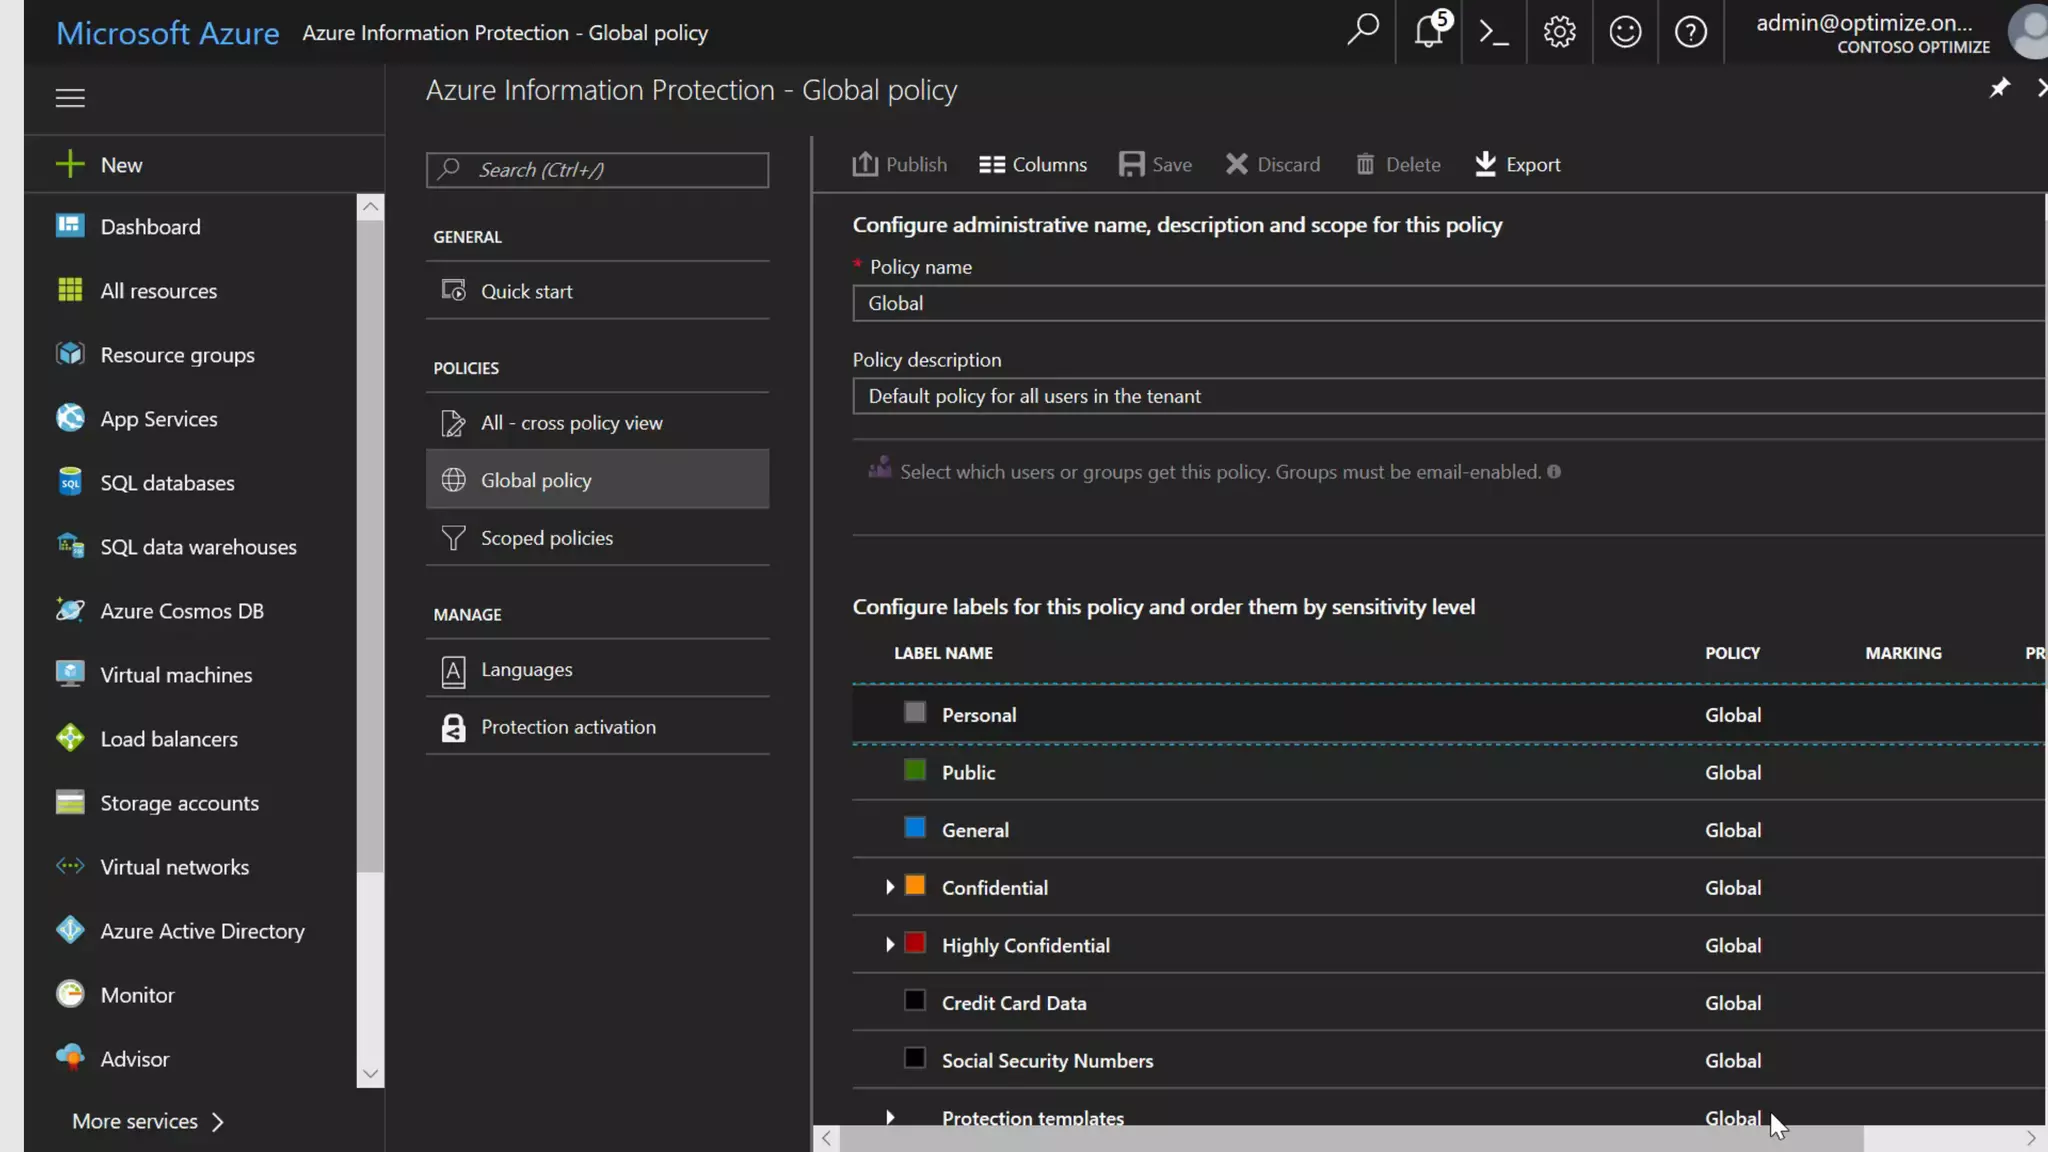Click Discard in the toolbar
This screenshot has height=1152, width=2048.
[1272, 164]
